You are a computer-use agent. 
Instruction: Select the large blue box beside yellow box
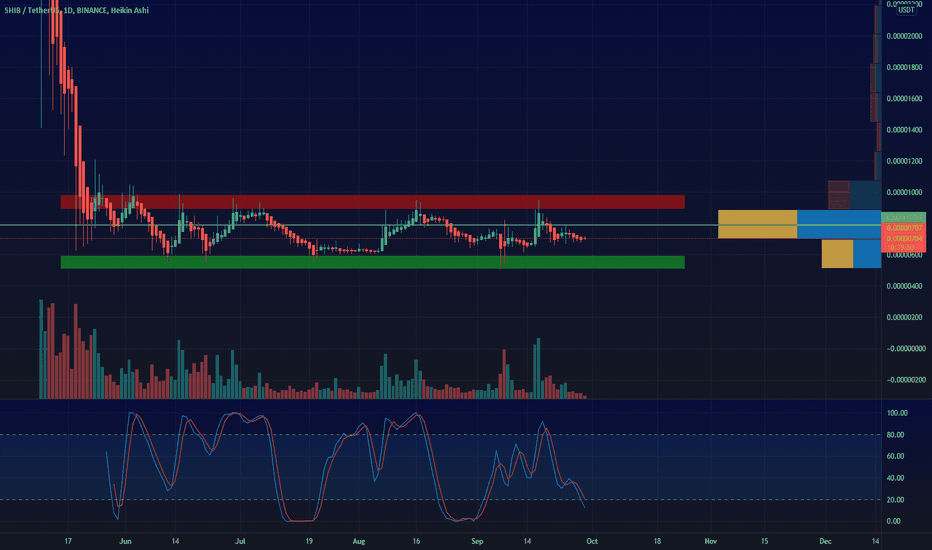(x=839, y=224)
